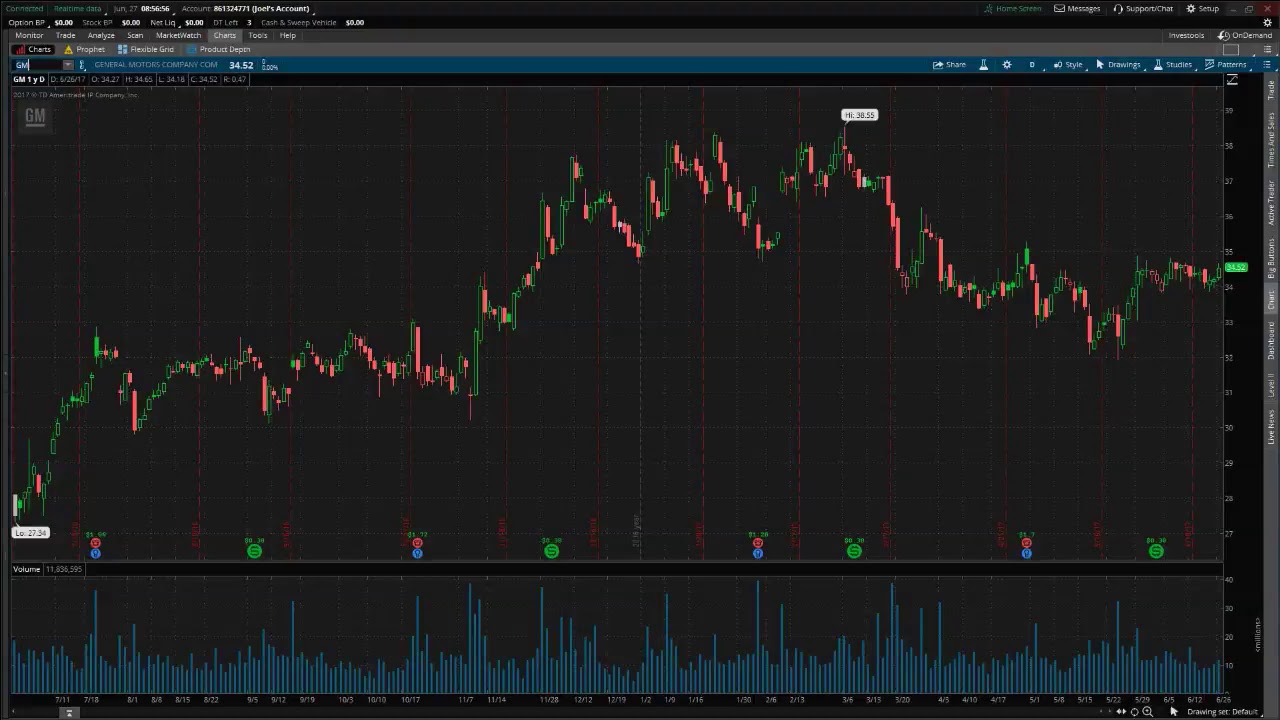Open the Level II side tab

(1271, 385)
